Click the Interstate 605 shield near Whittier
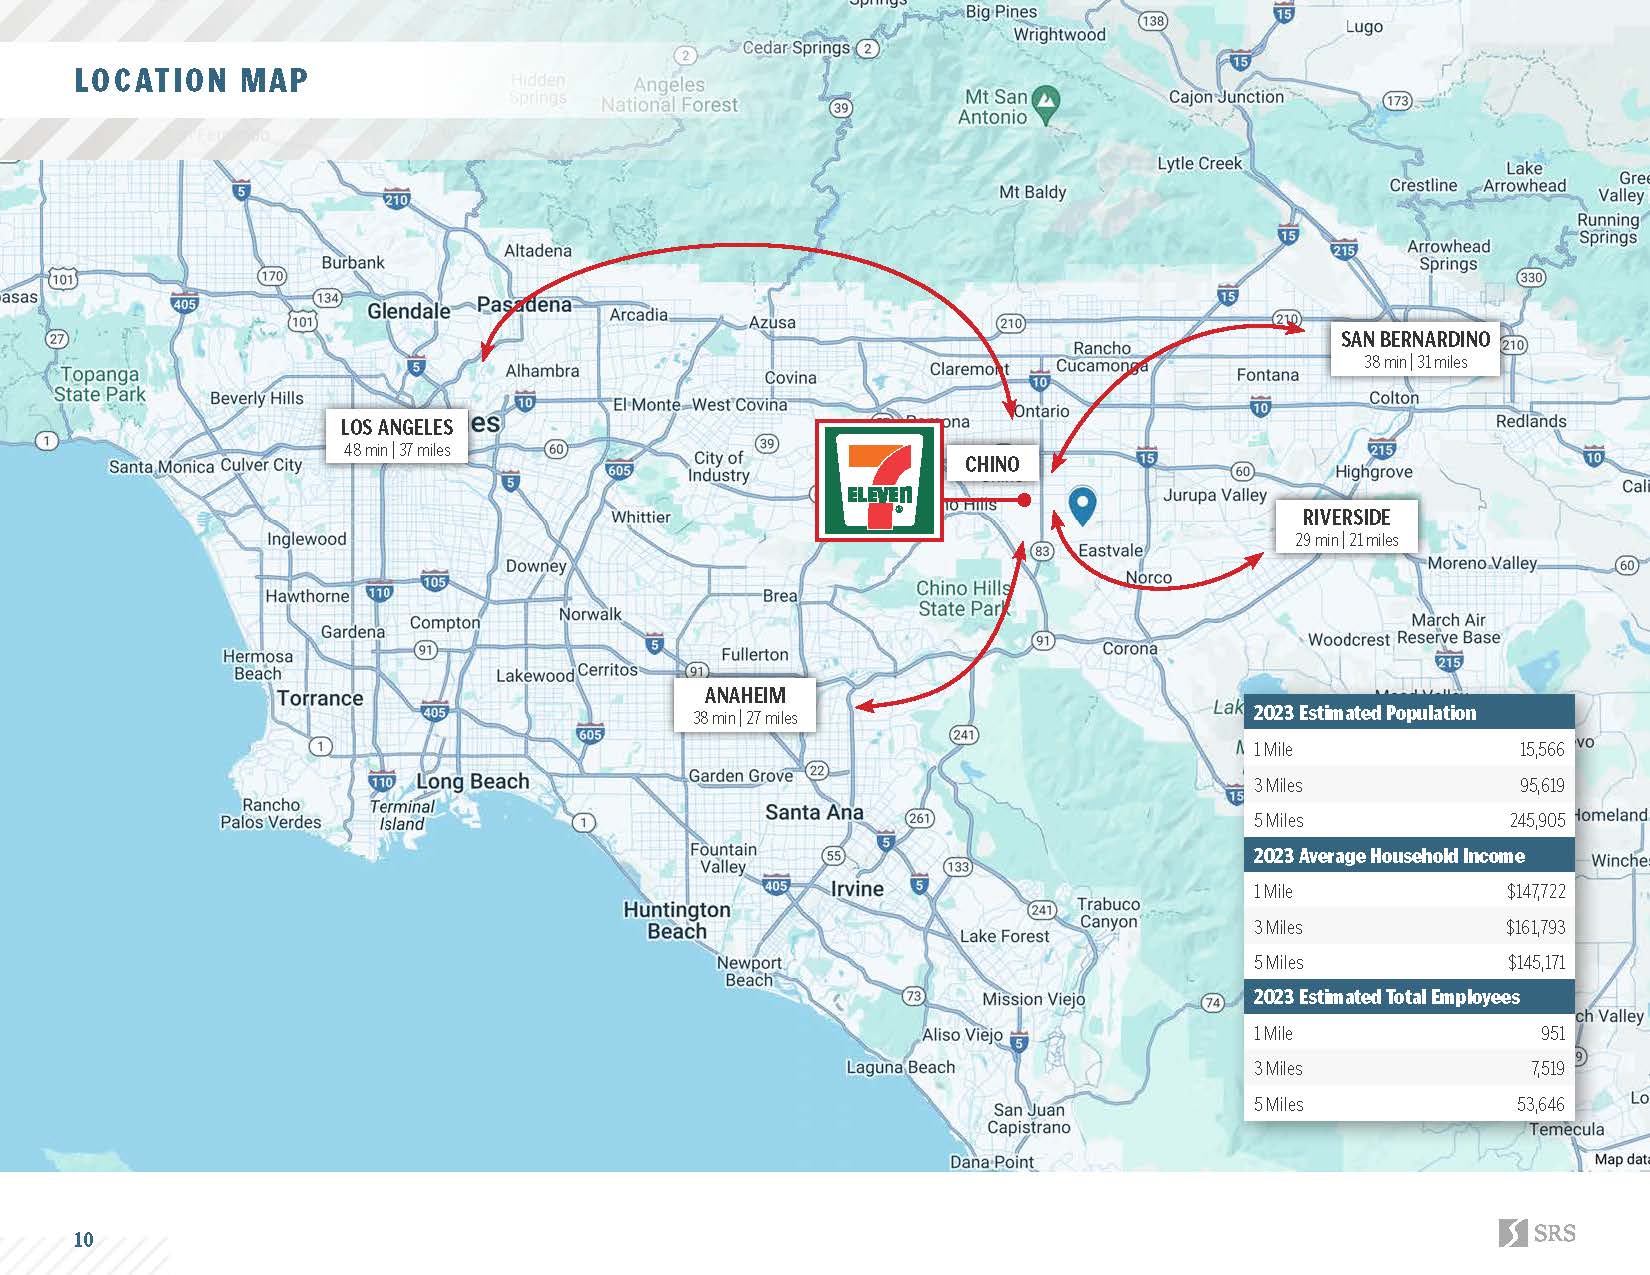Screen dimensions: 1650x1275 [619, 469]
